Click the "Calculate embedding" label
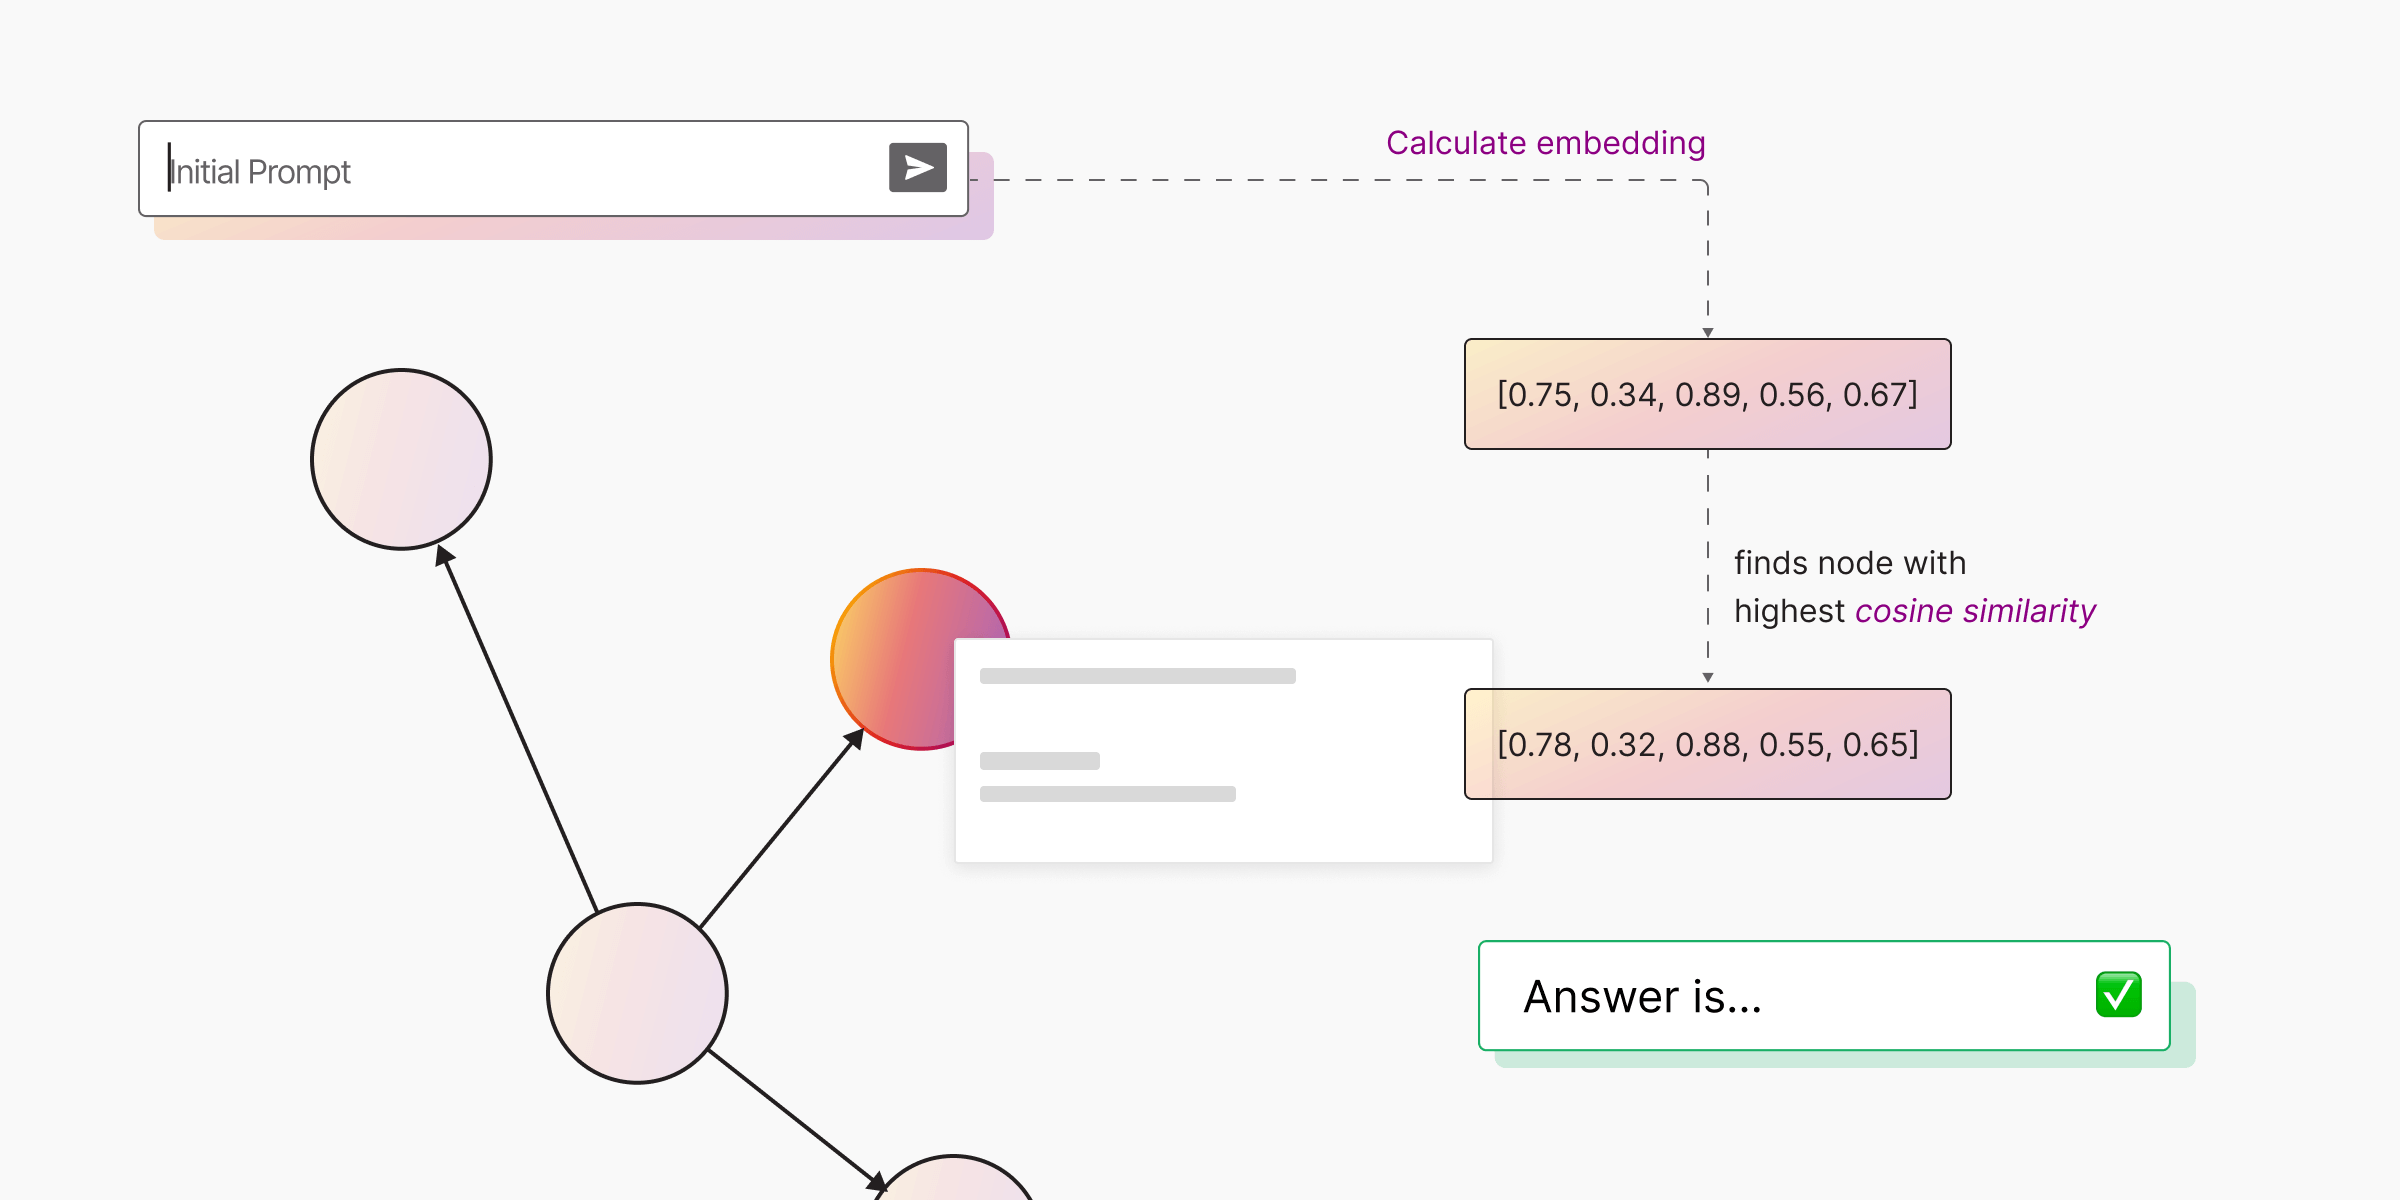Viewport: 2400px width, 1200px height. [1545, 143]
